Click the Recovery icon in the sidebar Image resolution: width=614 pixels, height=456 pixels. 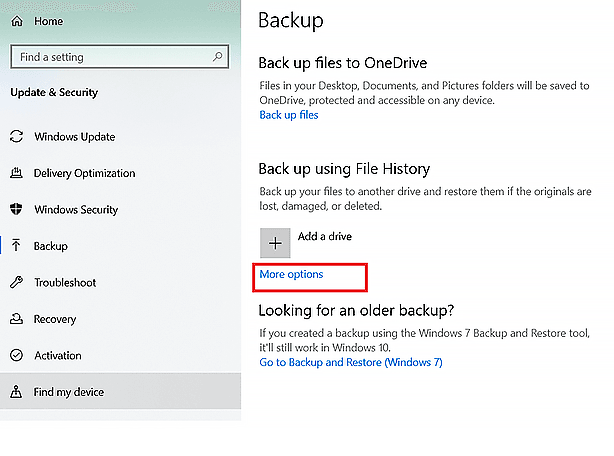(16, 320)
